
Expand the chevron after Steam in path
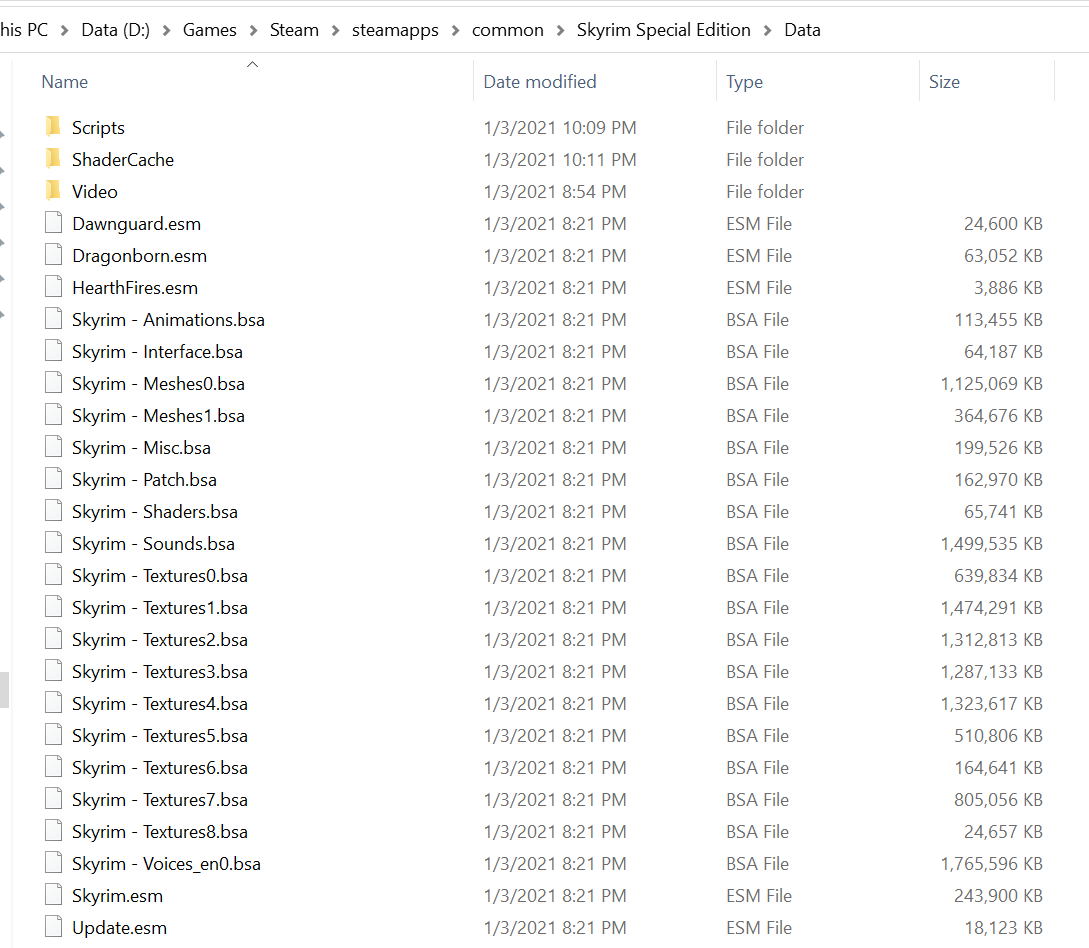coord(335,31)
